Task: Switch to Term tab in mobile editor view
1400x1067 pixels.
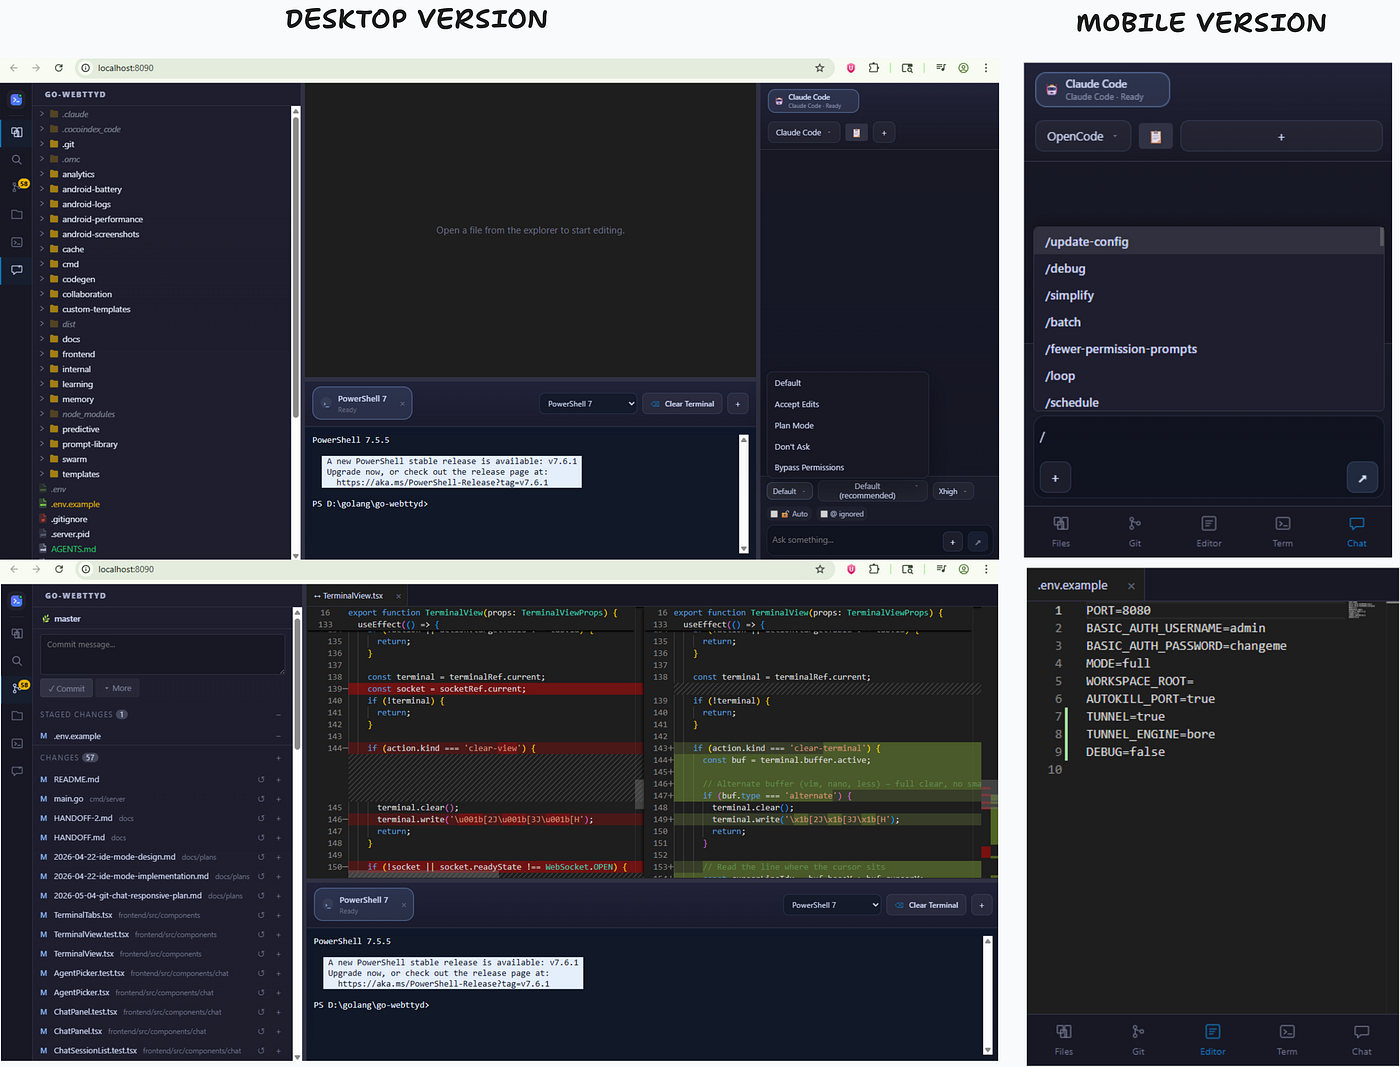Action: pyautogui.click(x=1287, y=1039)
